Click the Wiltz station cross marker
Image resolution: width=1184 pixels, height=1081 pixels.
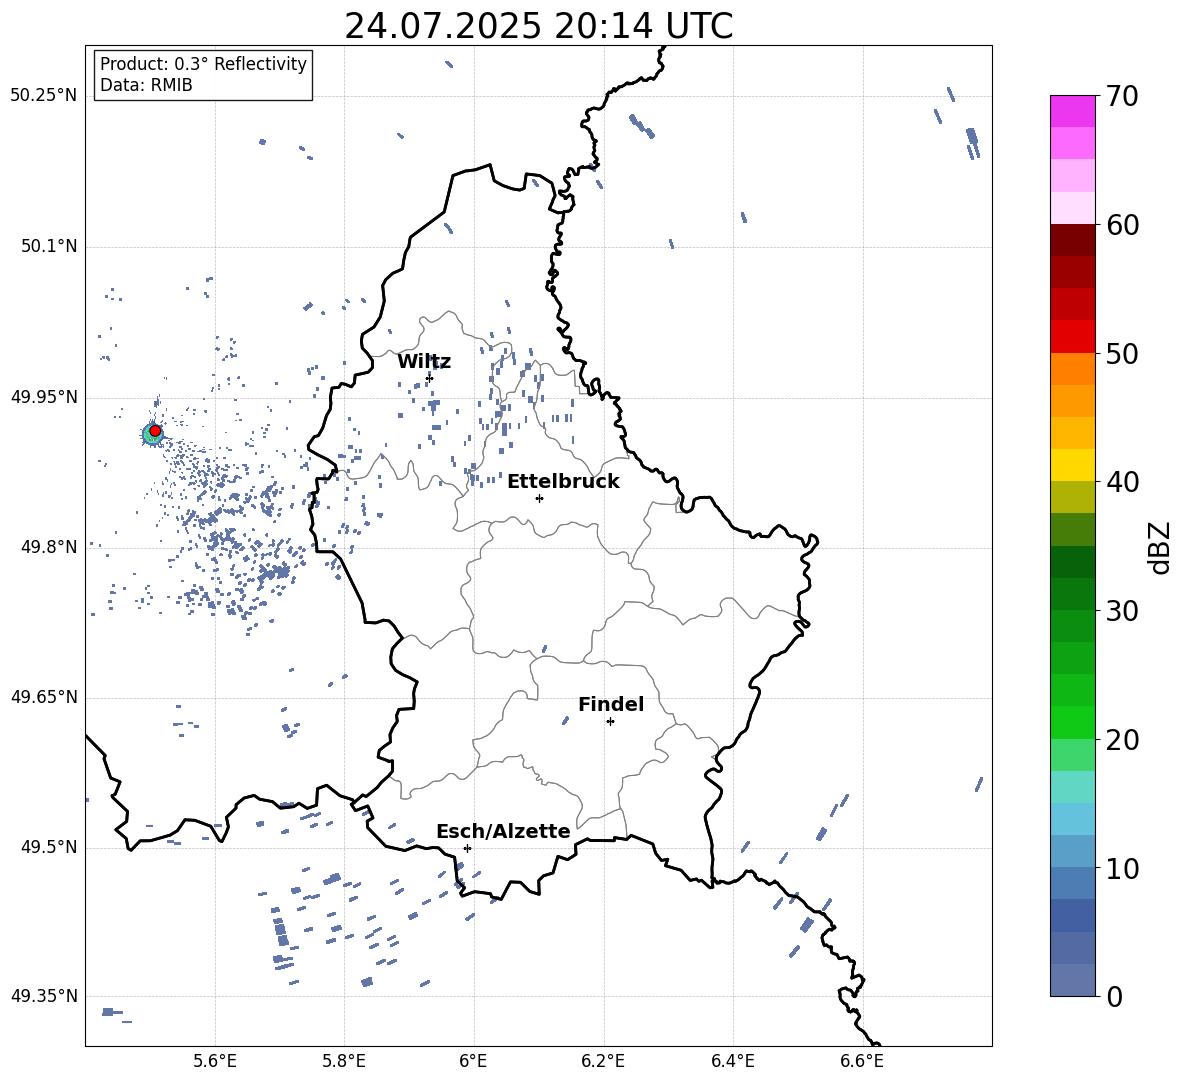click(429, 378)
